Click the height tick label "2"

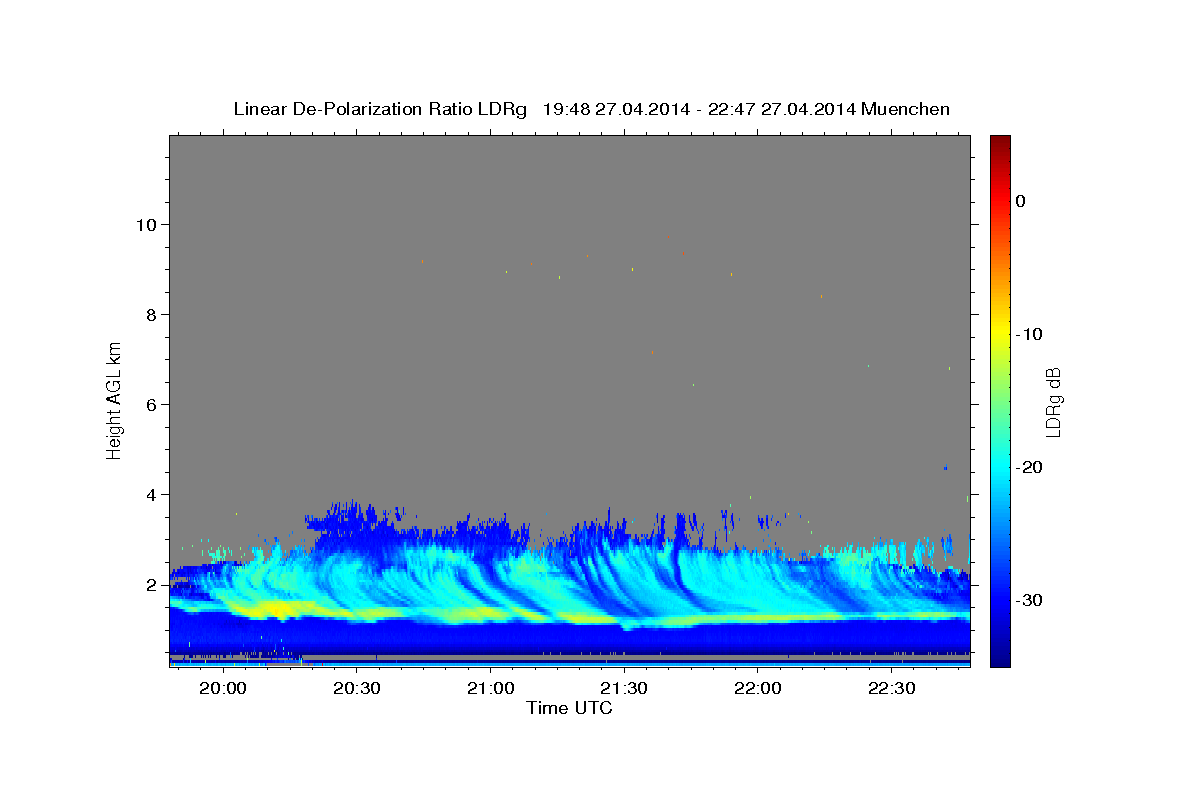tap(151, 584)
